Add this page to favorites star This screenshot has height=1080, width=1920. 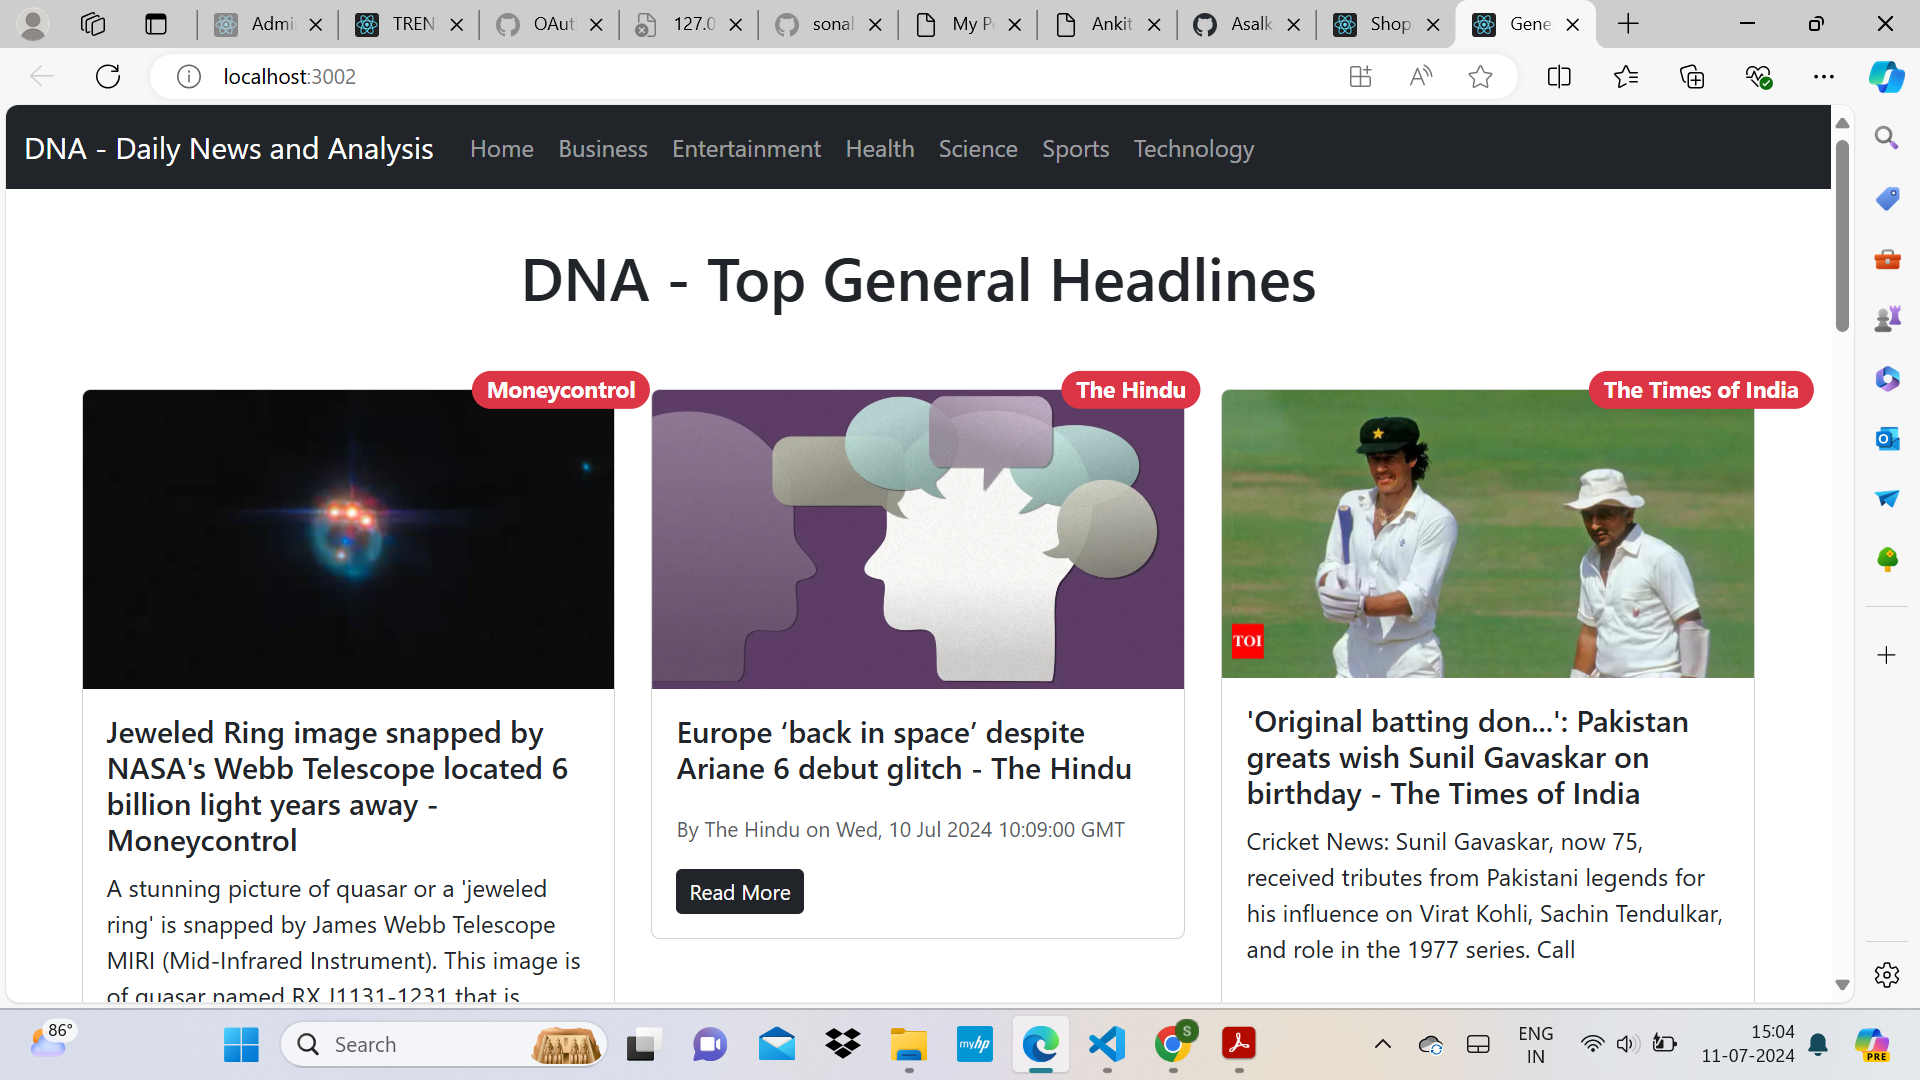(1480, 76)
